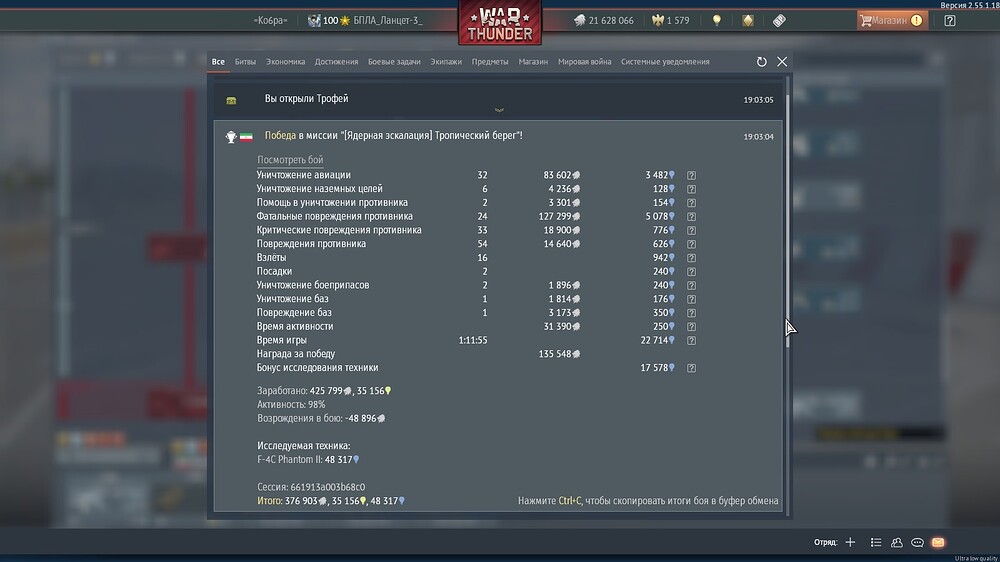Open the help question mark in top bar
This screenshot has width=1000, height=562.
click(x=949, y=20)
